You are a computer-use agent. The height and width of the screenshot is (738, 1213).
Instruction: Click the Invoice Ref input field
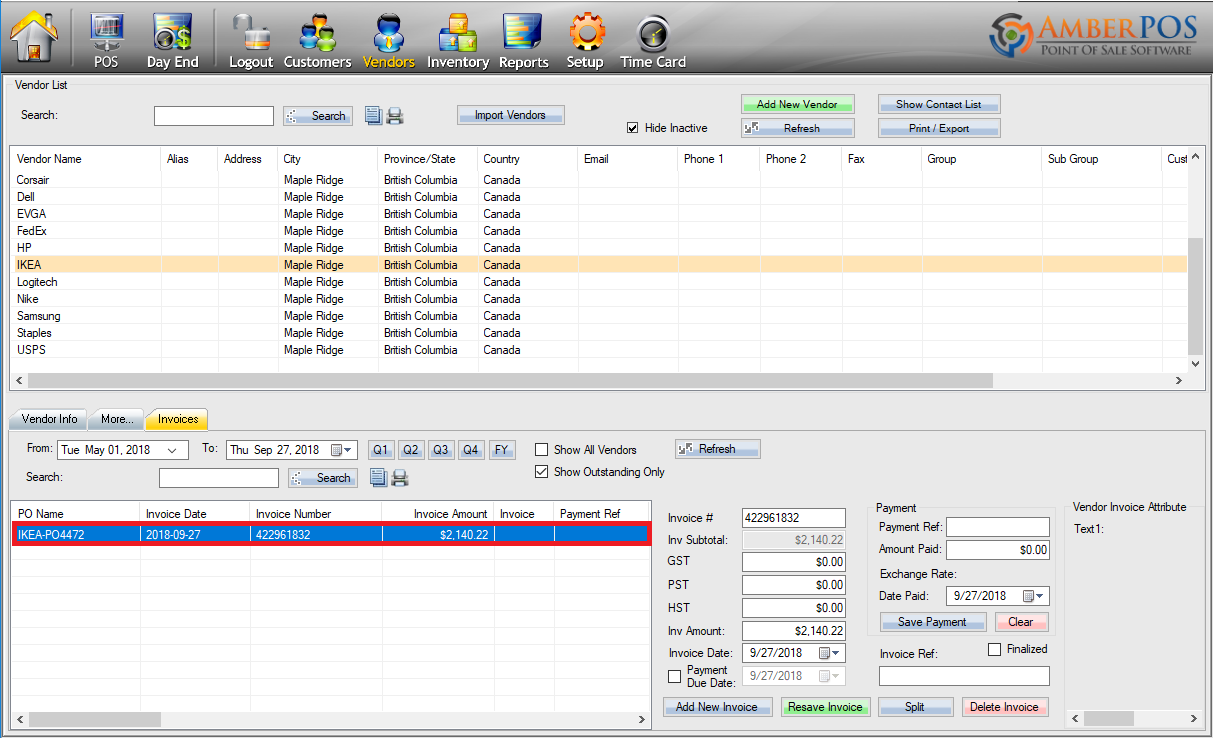964,676
